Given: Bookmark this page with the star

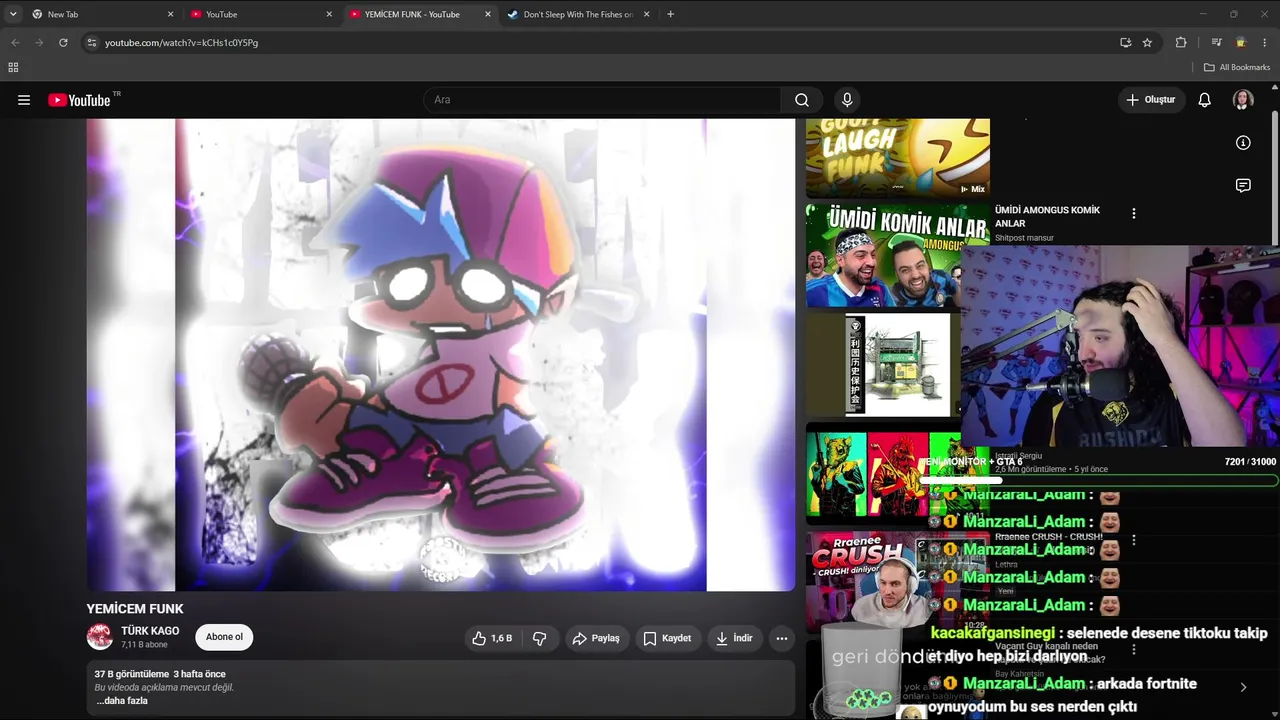Looking at the screenshot, I should (x=1147, y=42).
